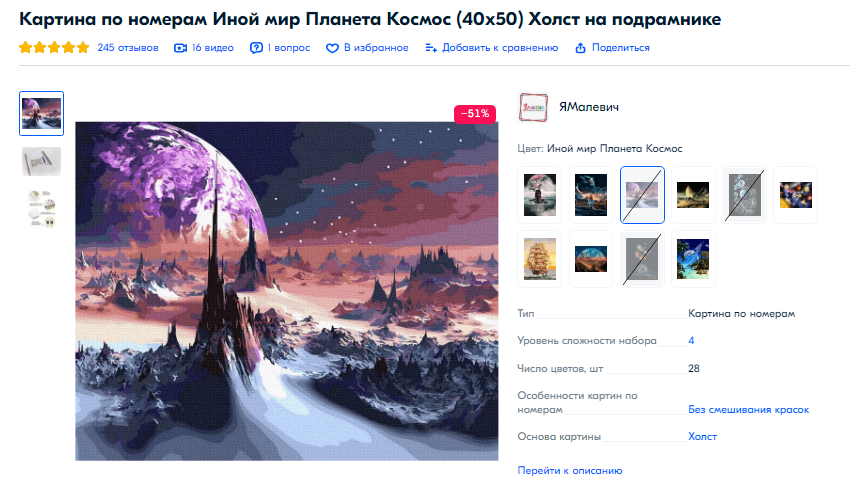Select the third thumbnail showing kit contents

[42, 208]
